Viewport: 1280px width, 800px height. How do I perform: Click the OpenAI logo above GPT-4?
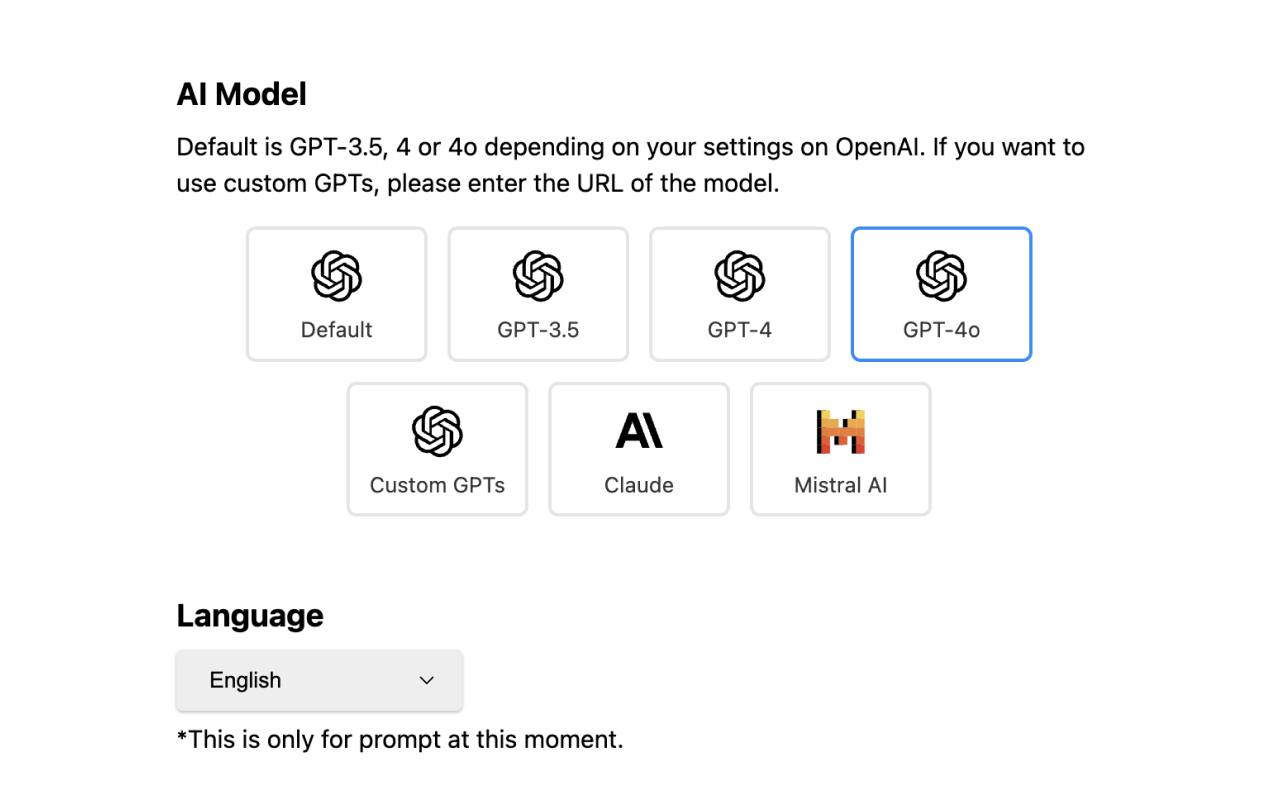pyautogui.click(x=740, y=276)
